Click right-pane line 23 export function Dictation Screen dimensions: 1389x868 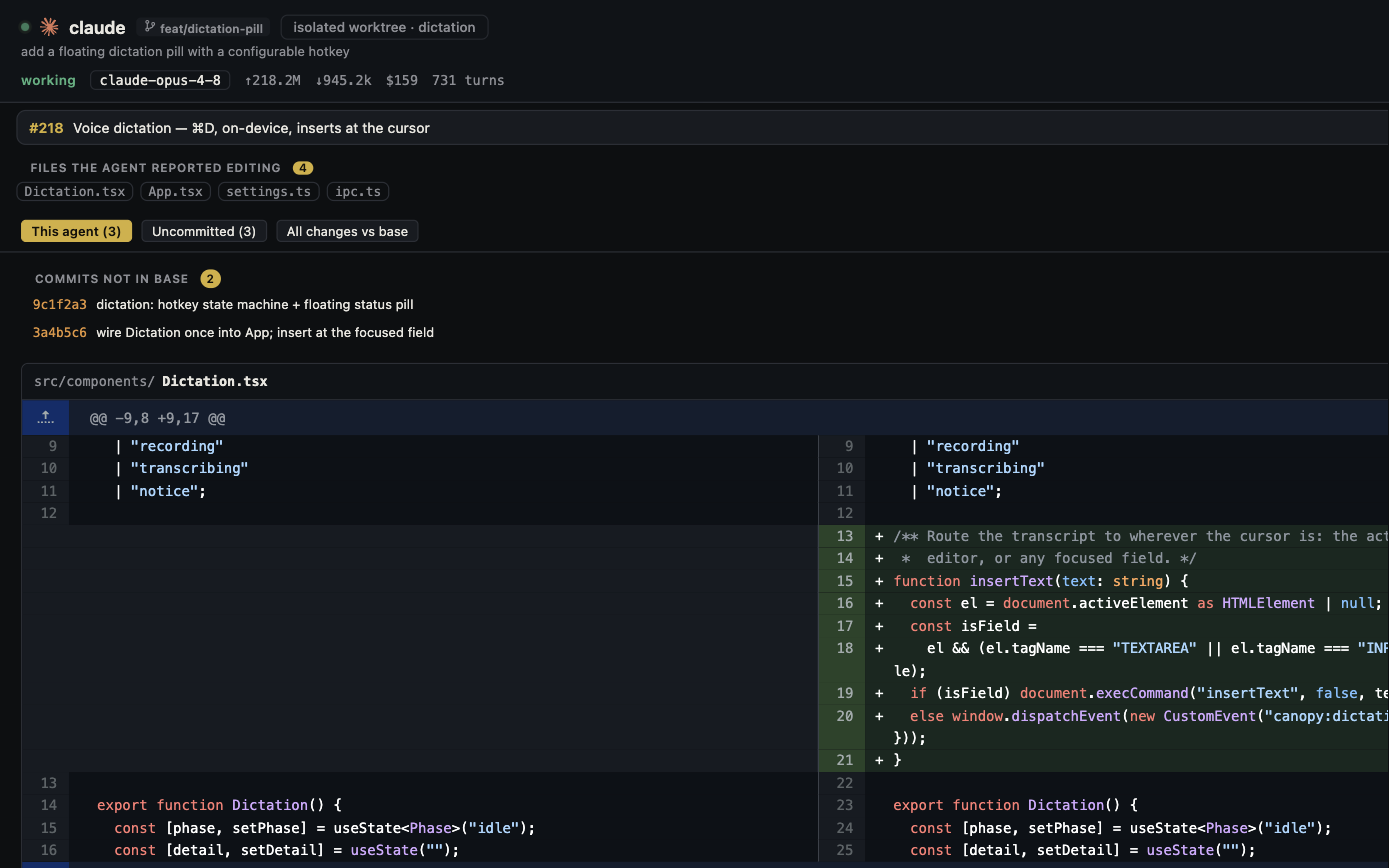click(1104, 805)
